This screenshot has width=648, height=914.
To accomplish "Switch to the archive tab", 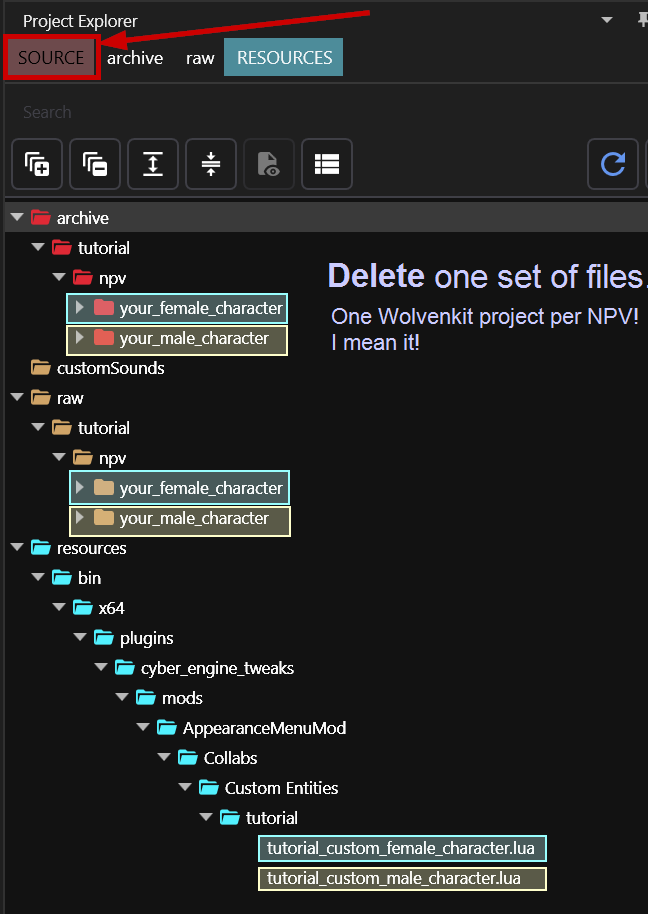I will (x=135, y=58).
